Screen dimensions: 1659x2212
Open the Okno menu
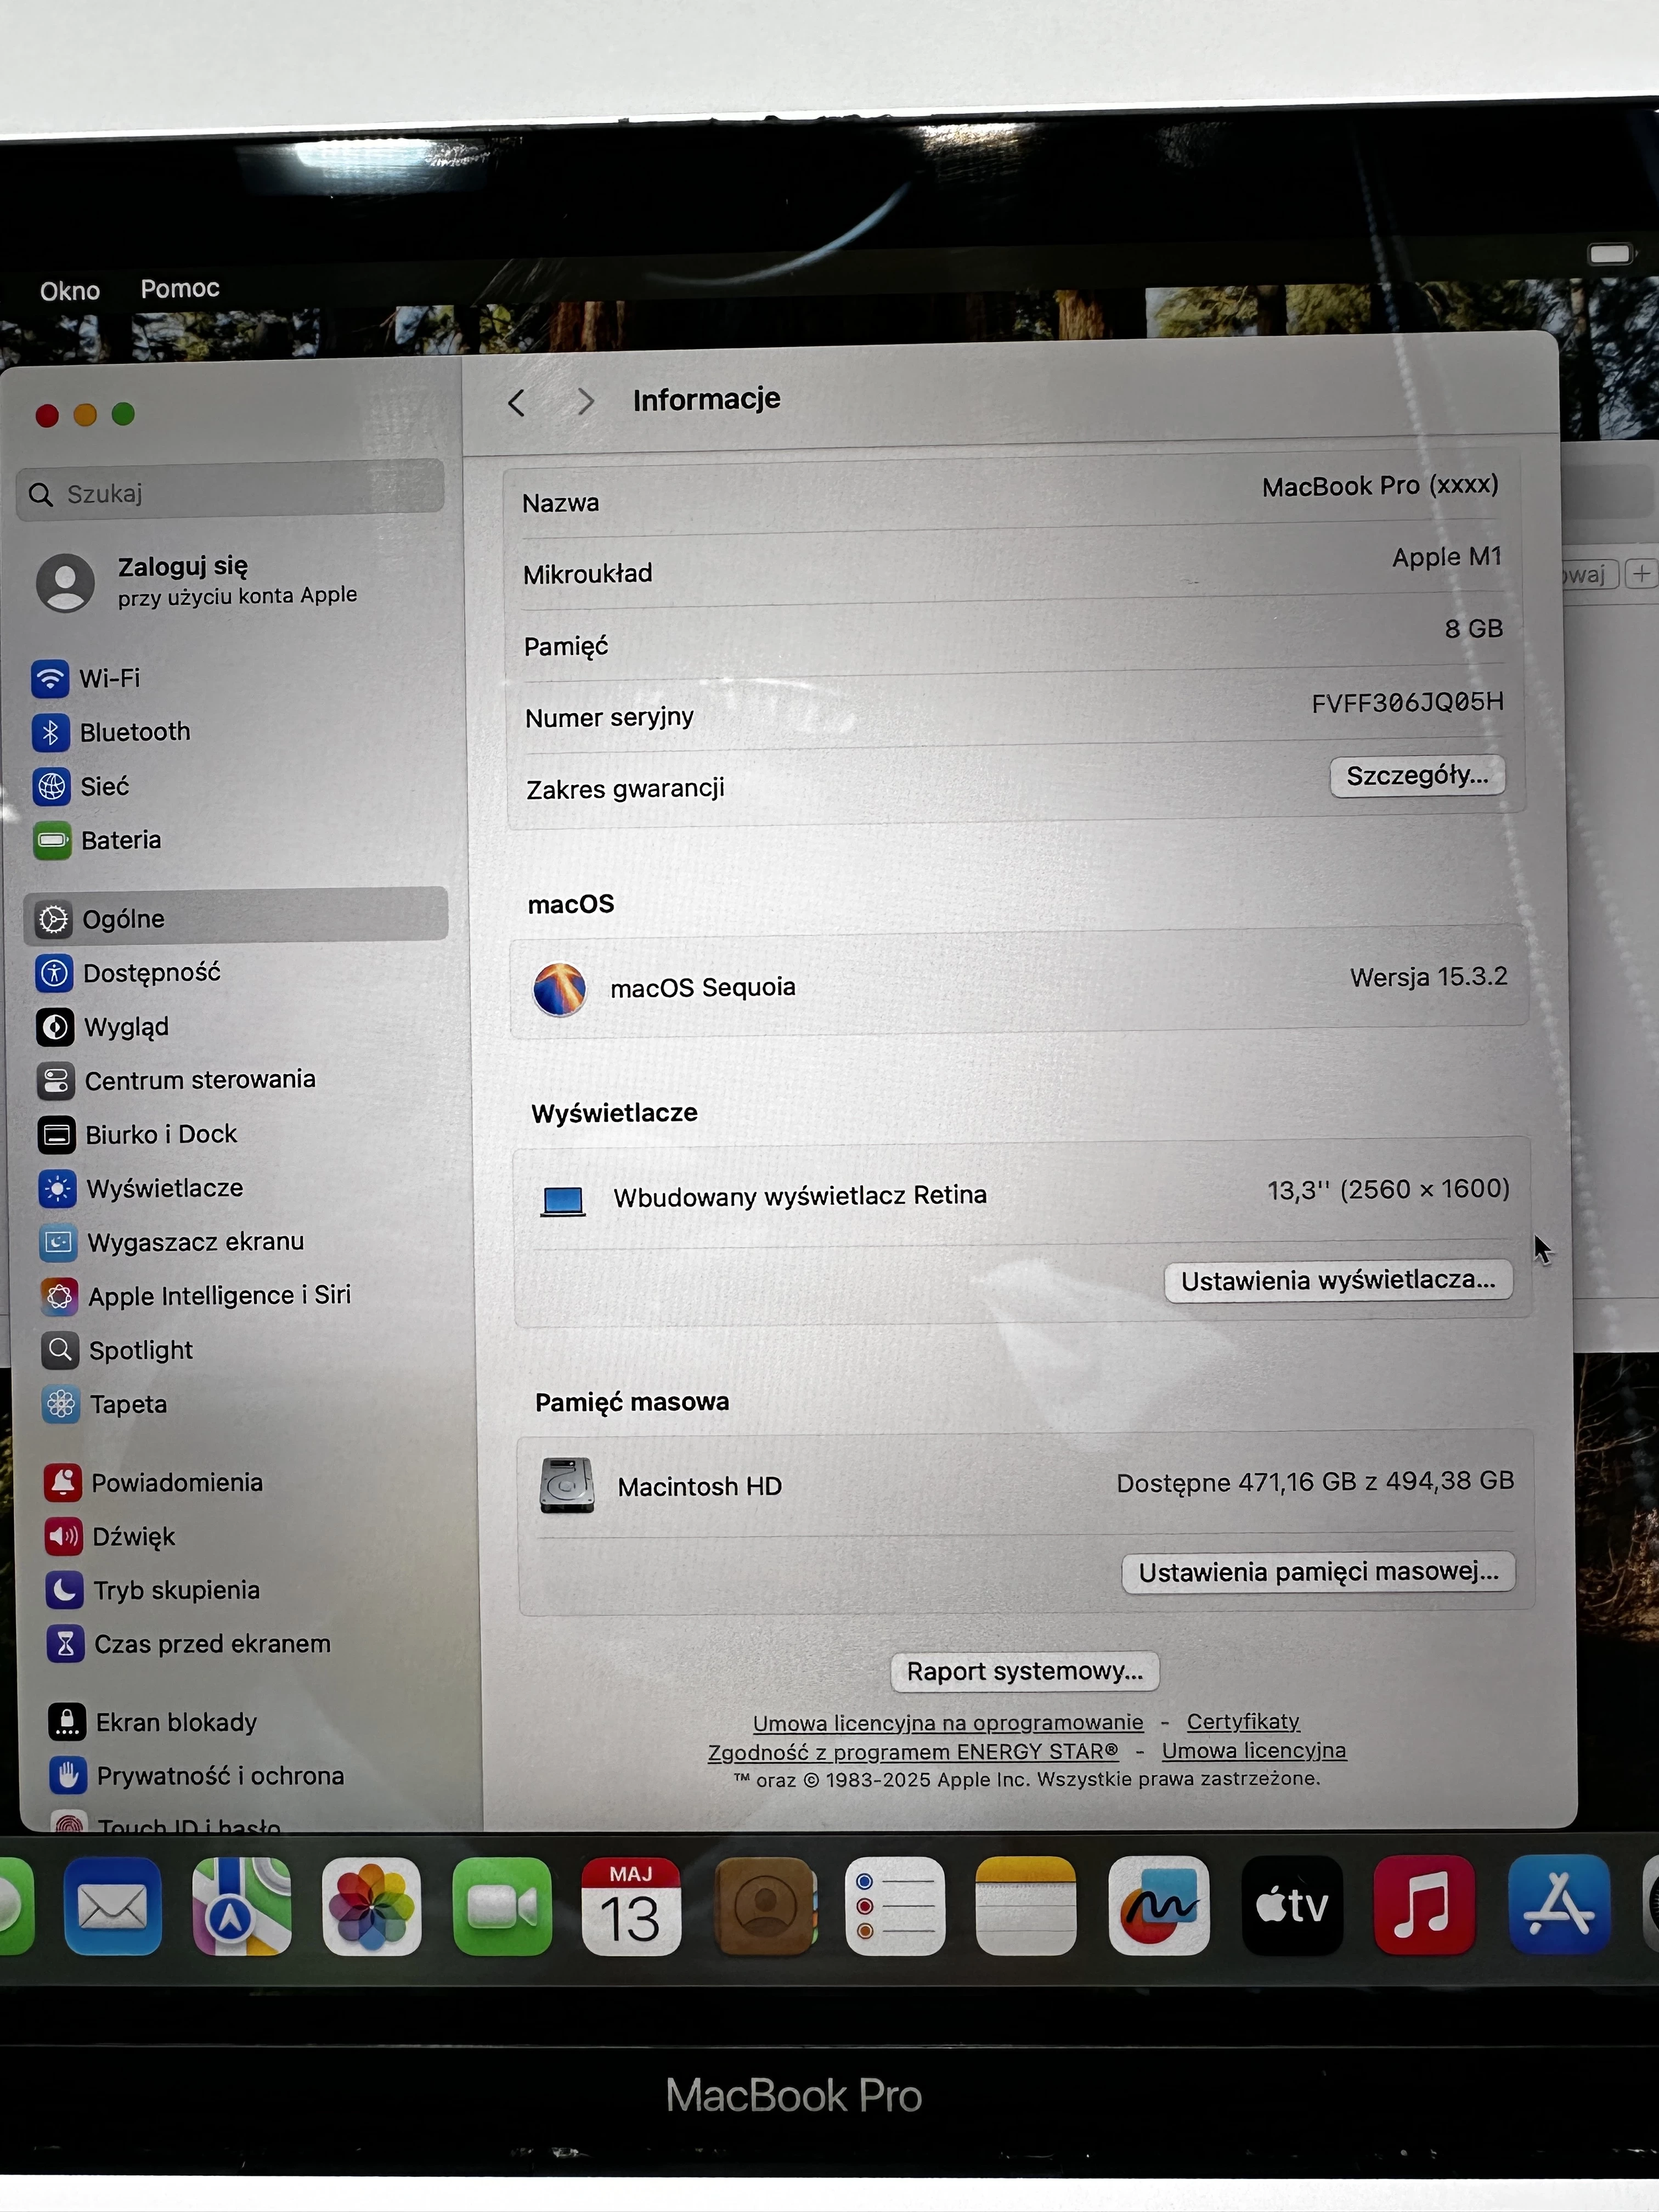coord(70,291)
